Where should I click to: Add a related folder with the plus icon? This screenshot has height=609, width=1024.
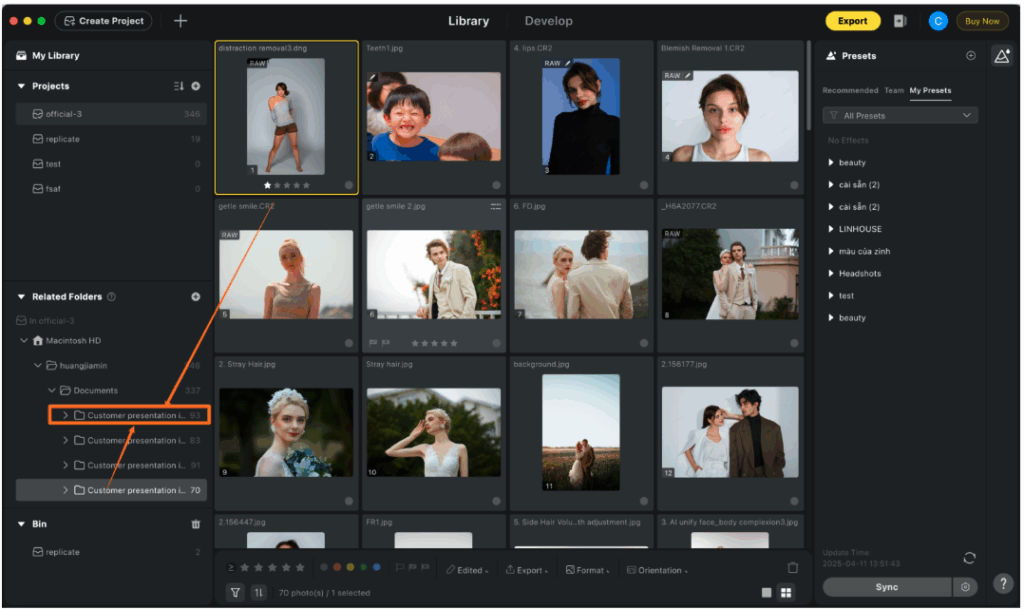point(196,296)
